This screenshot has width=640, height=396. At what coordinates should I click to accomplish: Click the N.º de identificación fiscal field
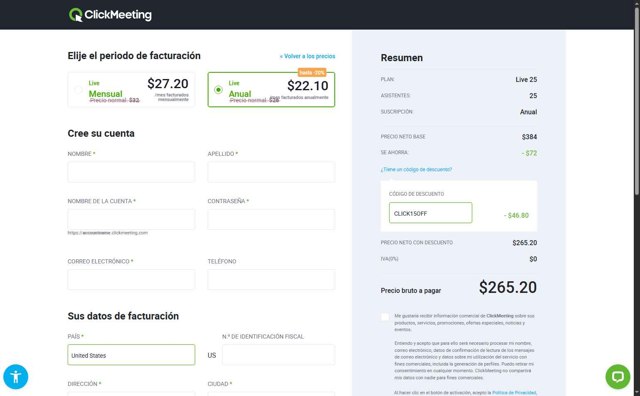[278, 355]
